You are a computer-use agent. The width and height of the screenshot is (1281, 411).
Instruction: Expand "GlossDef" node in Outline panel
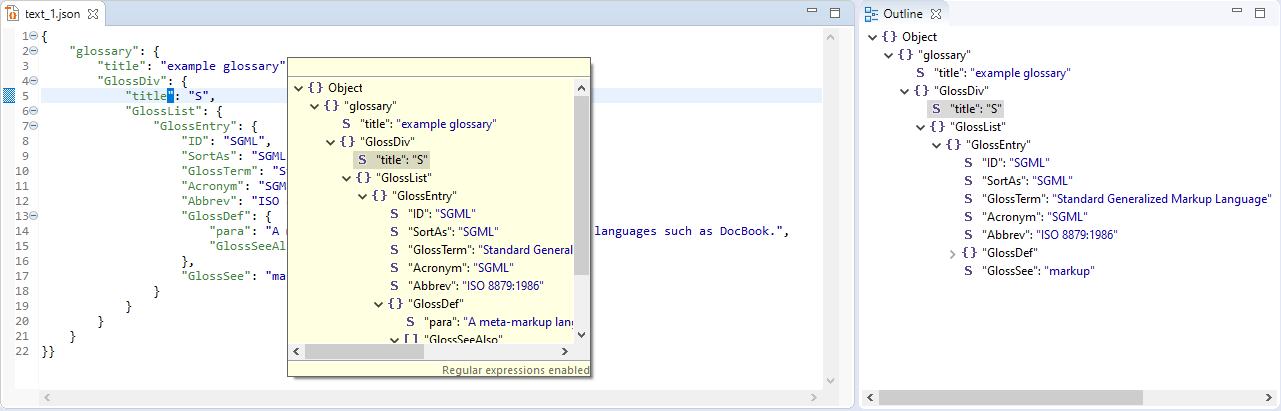pos(952,254)
